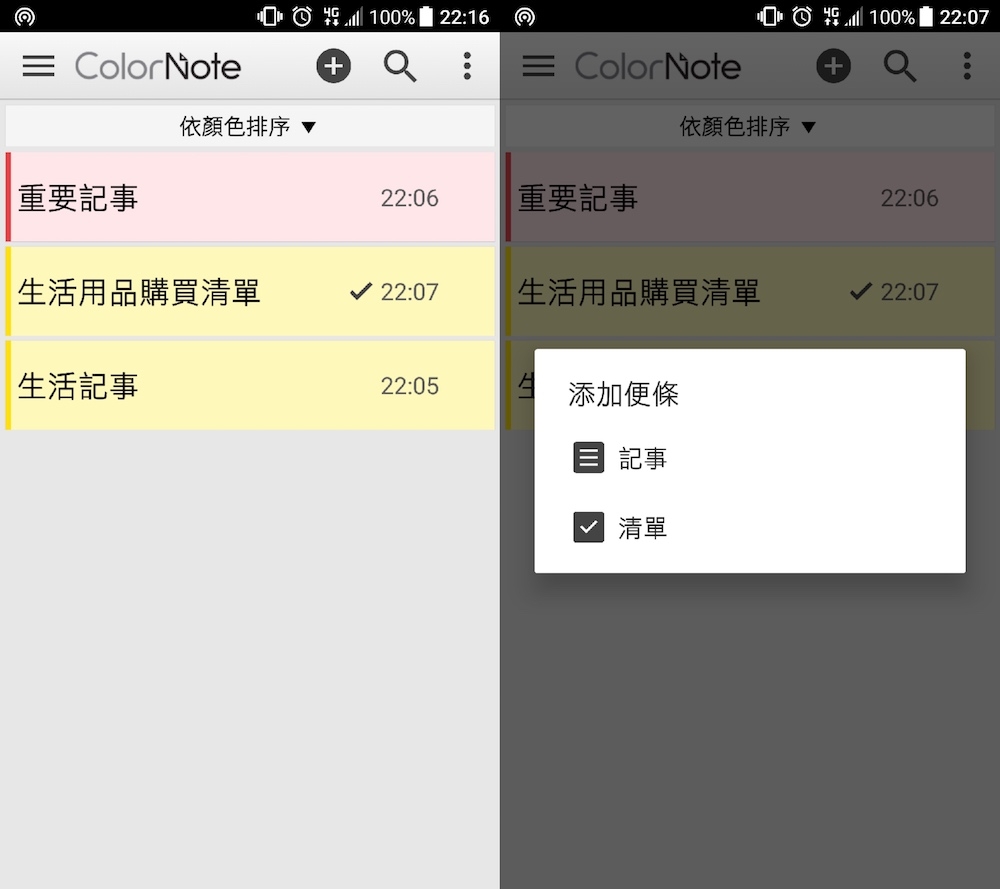Open hamburger menu in left ColorNote screen
The width and height of the screenshot is (1000, 889).
point(38,66)
